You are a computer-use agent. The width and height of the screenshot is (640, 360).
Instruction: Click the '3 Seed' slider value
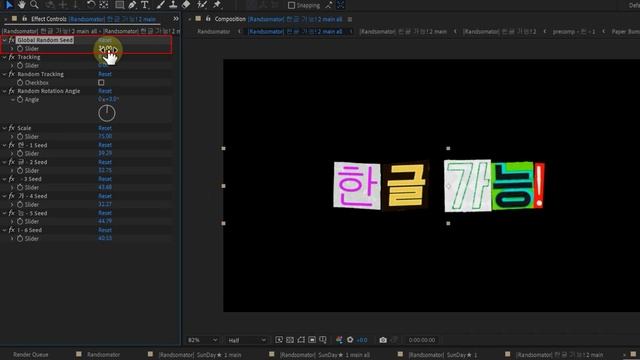[105, 187]
